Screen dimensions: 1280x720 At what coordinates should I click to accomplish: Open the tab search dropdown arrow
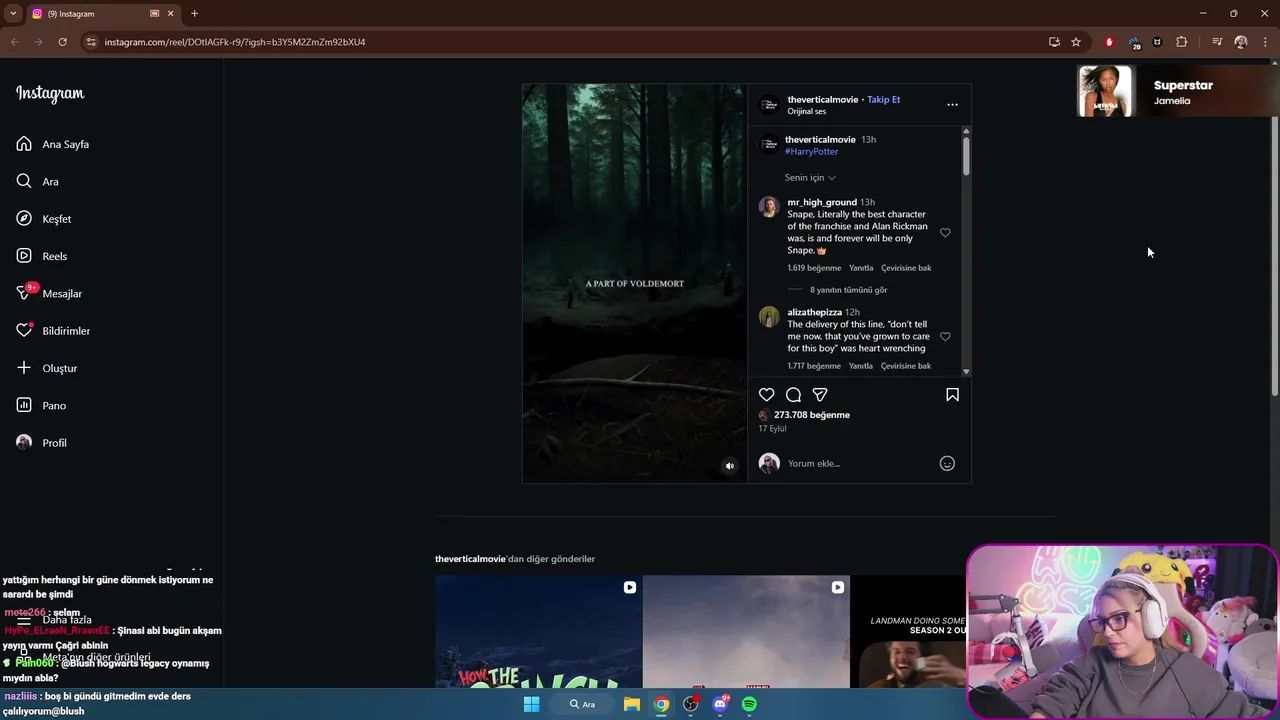[x=13, y=14]
